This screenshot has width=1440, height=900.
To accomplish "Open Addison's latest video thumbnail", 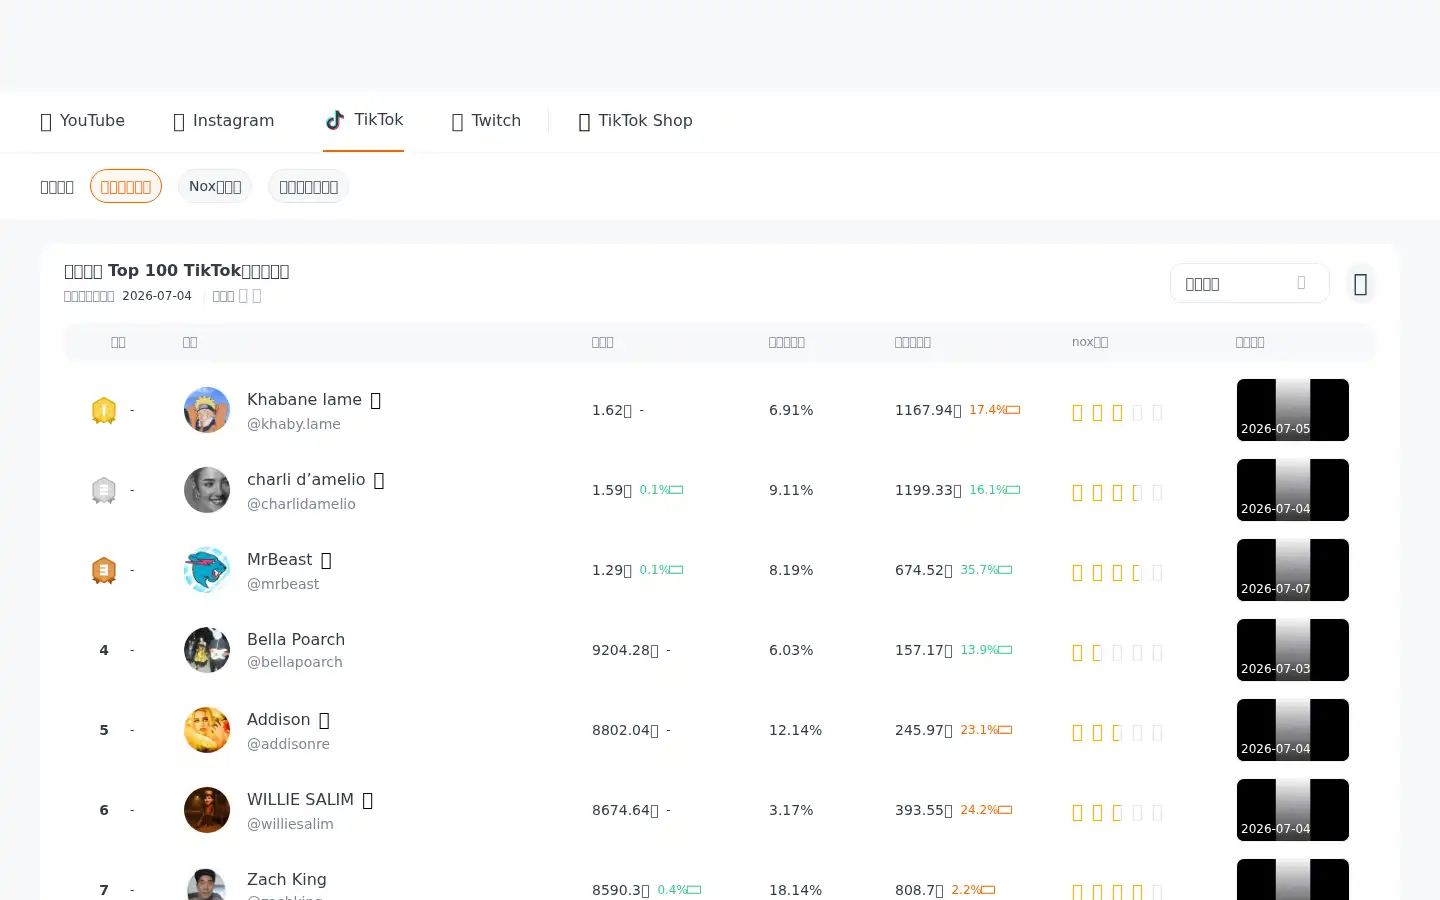I will [1293, 730].
